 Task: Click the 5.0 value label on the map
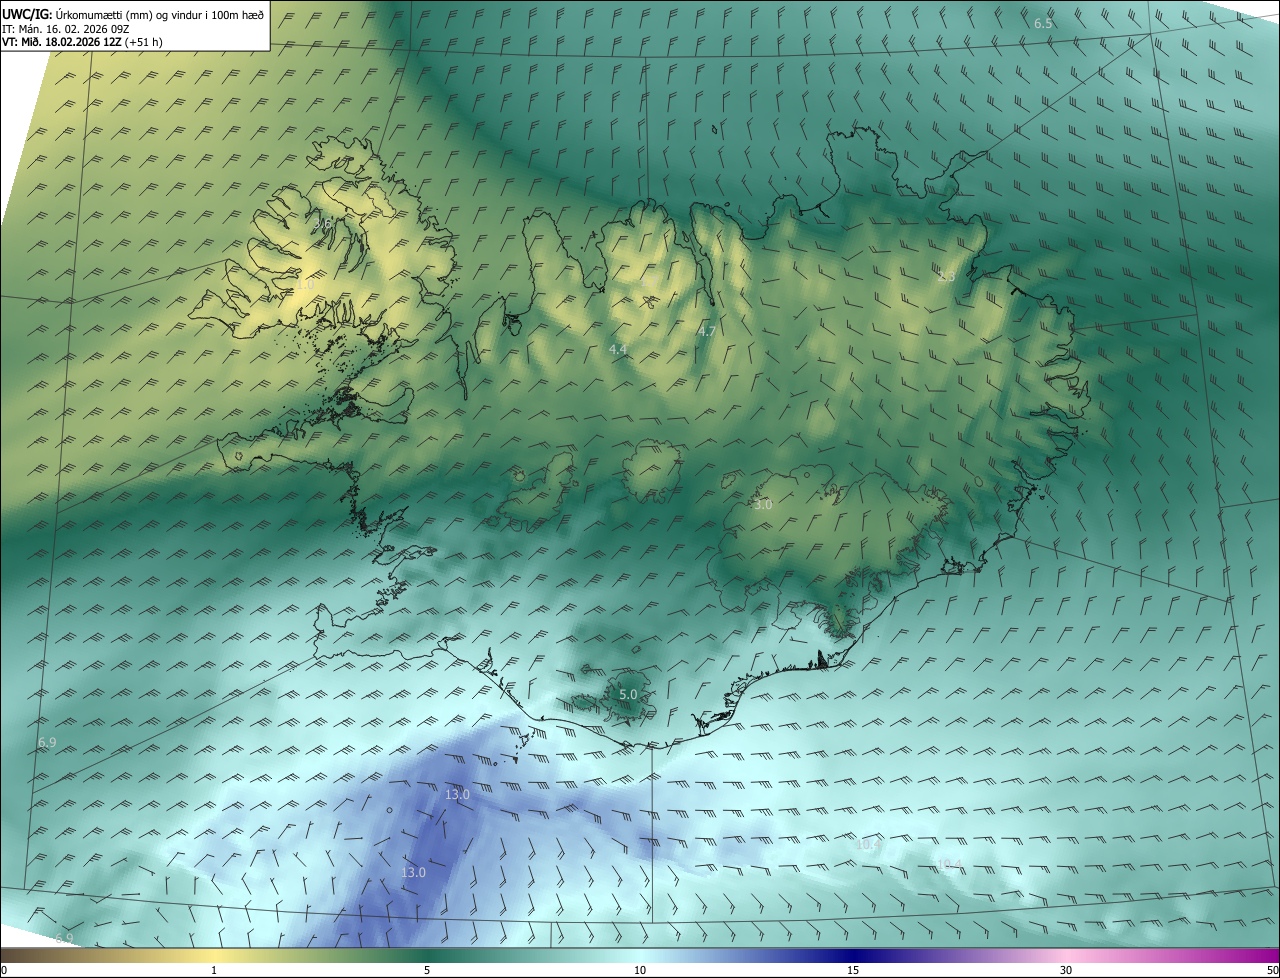pyautogui.click(x=628, y=694)
